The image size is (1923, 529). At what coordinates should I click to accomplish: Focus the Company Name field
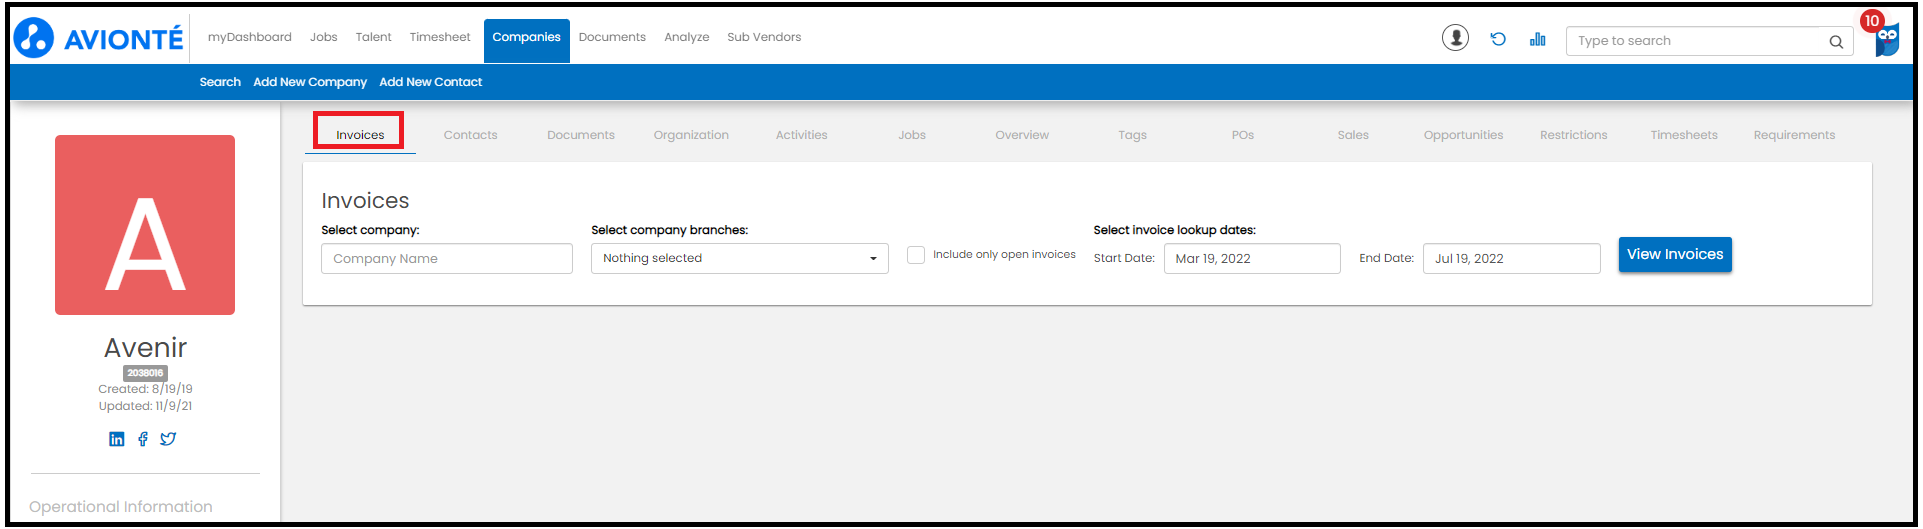coord(447,258)
